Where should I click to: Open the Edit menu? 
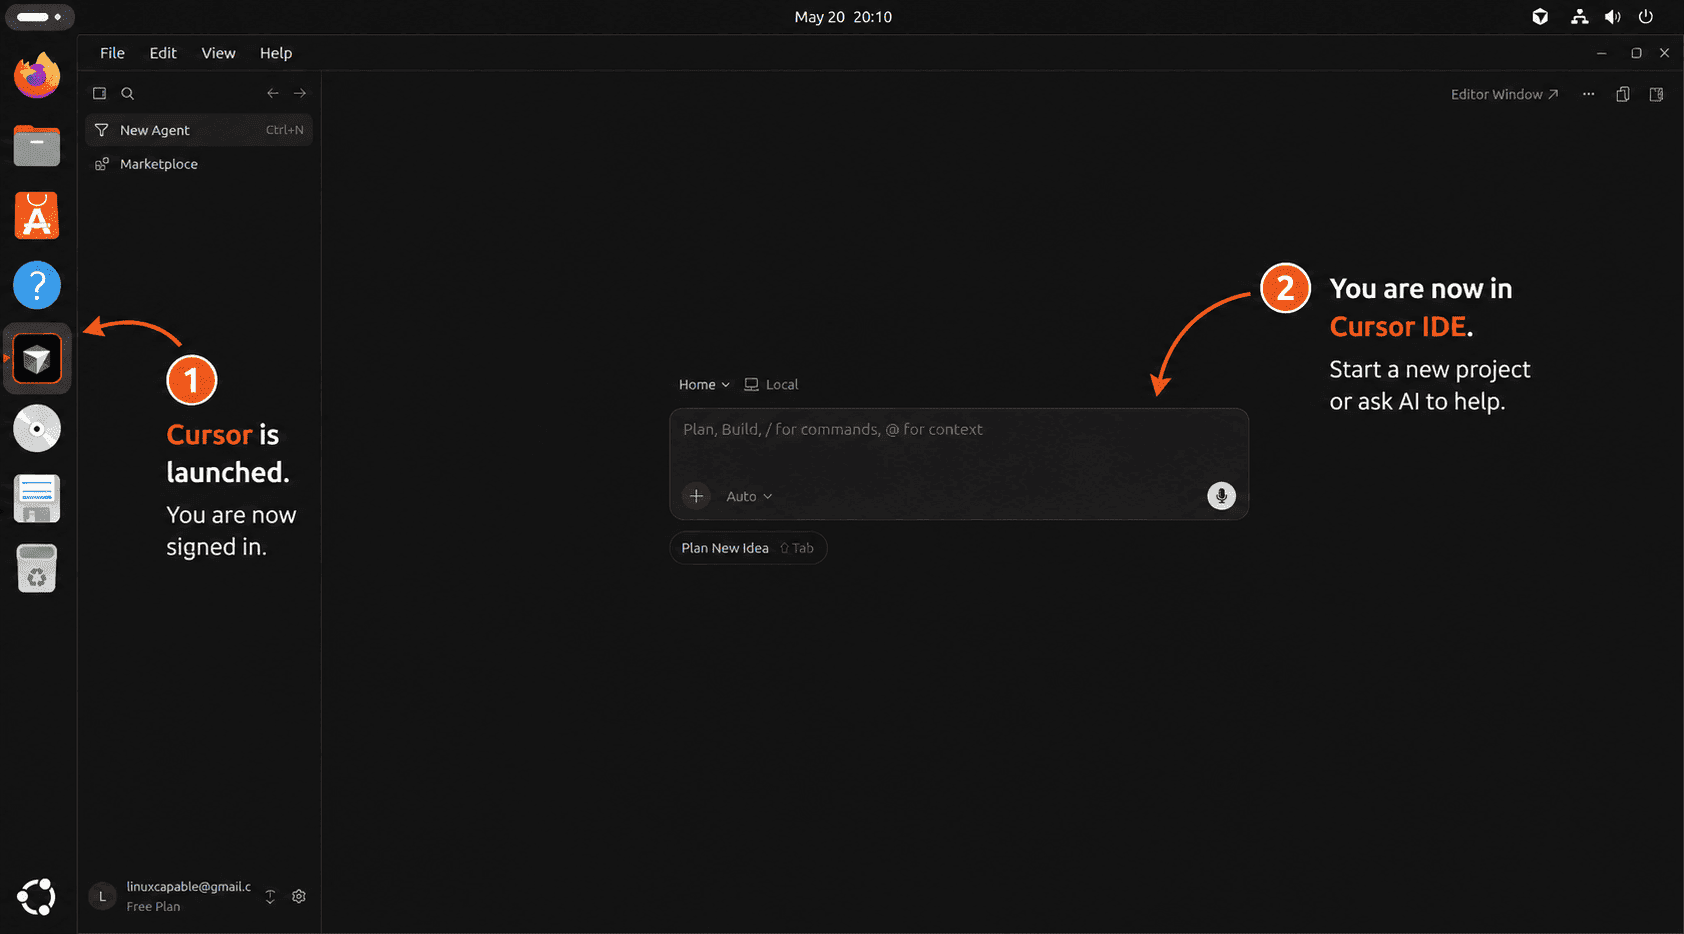[x=163, y=53]
